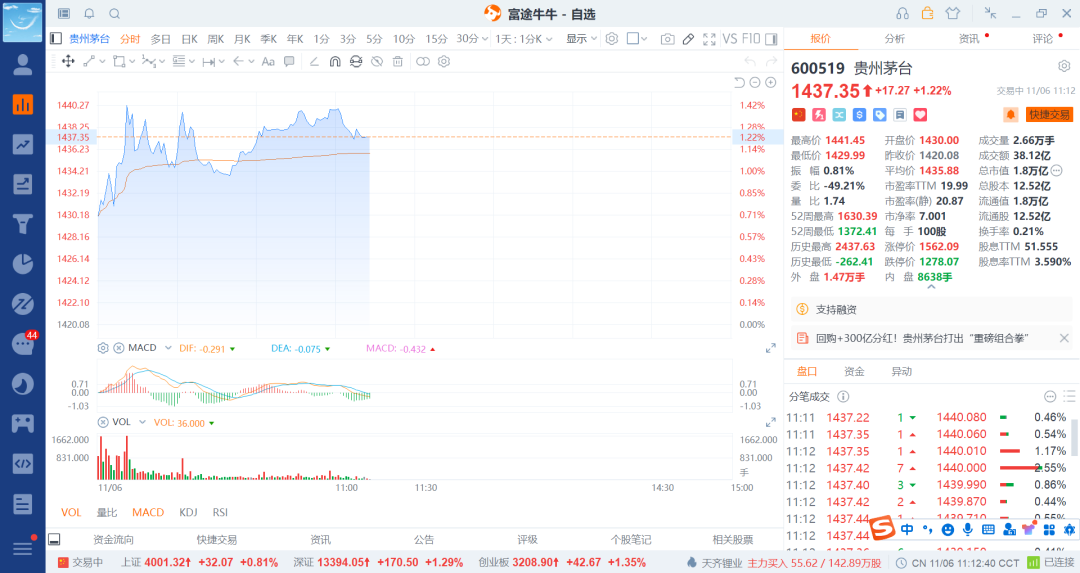
Task: Toggle hide drawings eye-slash icon
Action: point(377,61)
